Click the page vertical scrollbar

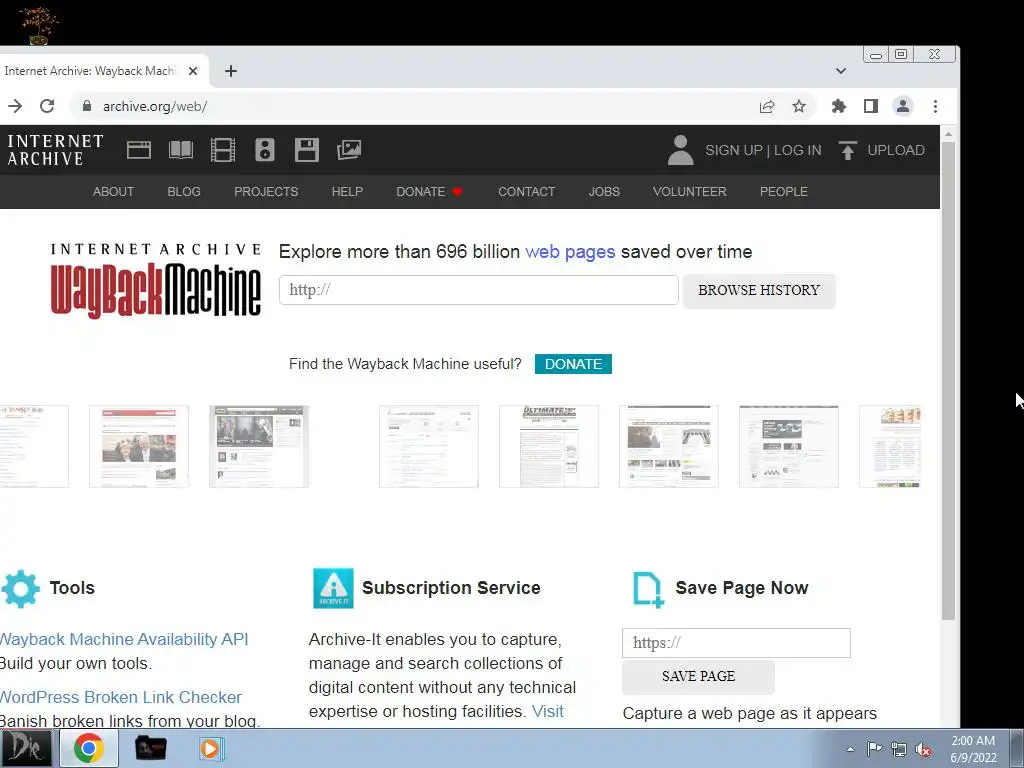(948, 380)
